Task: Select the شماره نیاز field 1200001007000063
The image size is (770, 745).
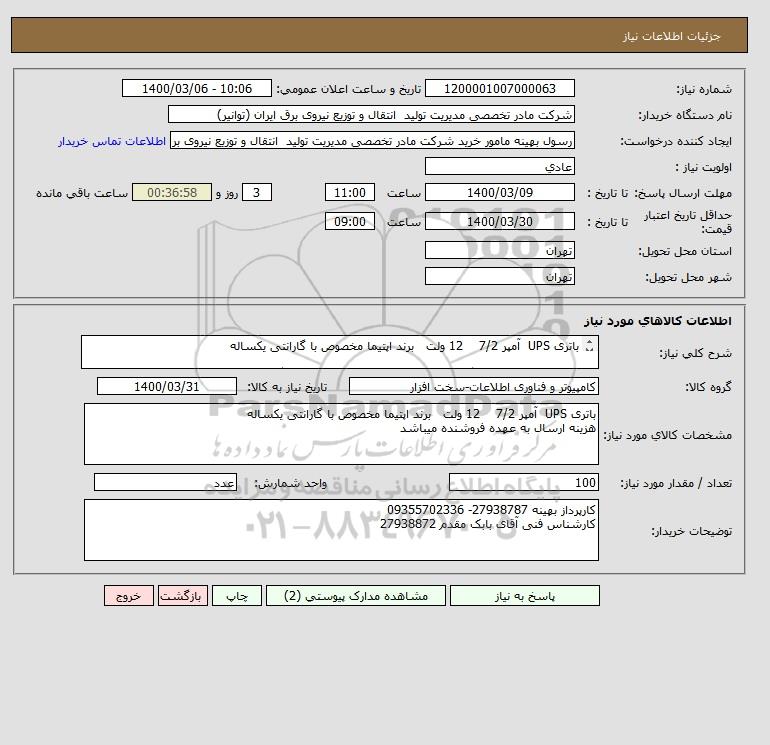Action: [499, 88]
